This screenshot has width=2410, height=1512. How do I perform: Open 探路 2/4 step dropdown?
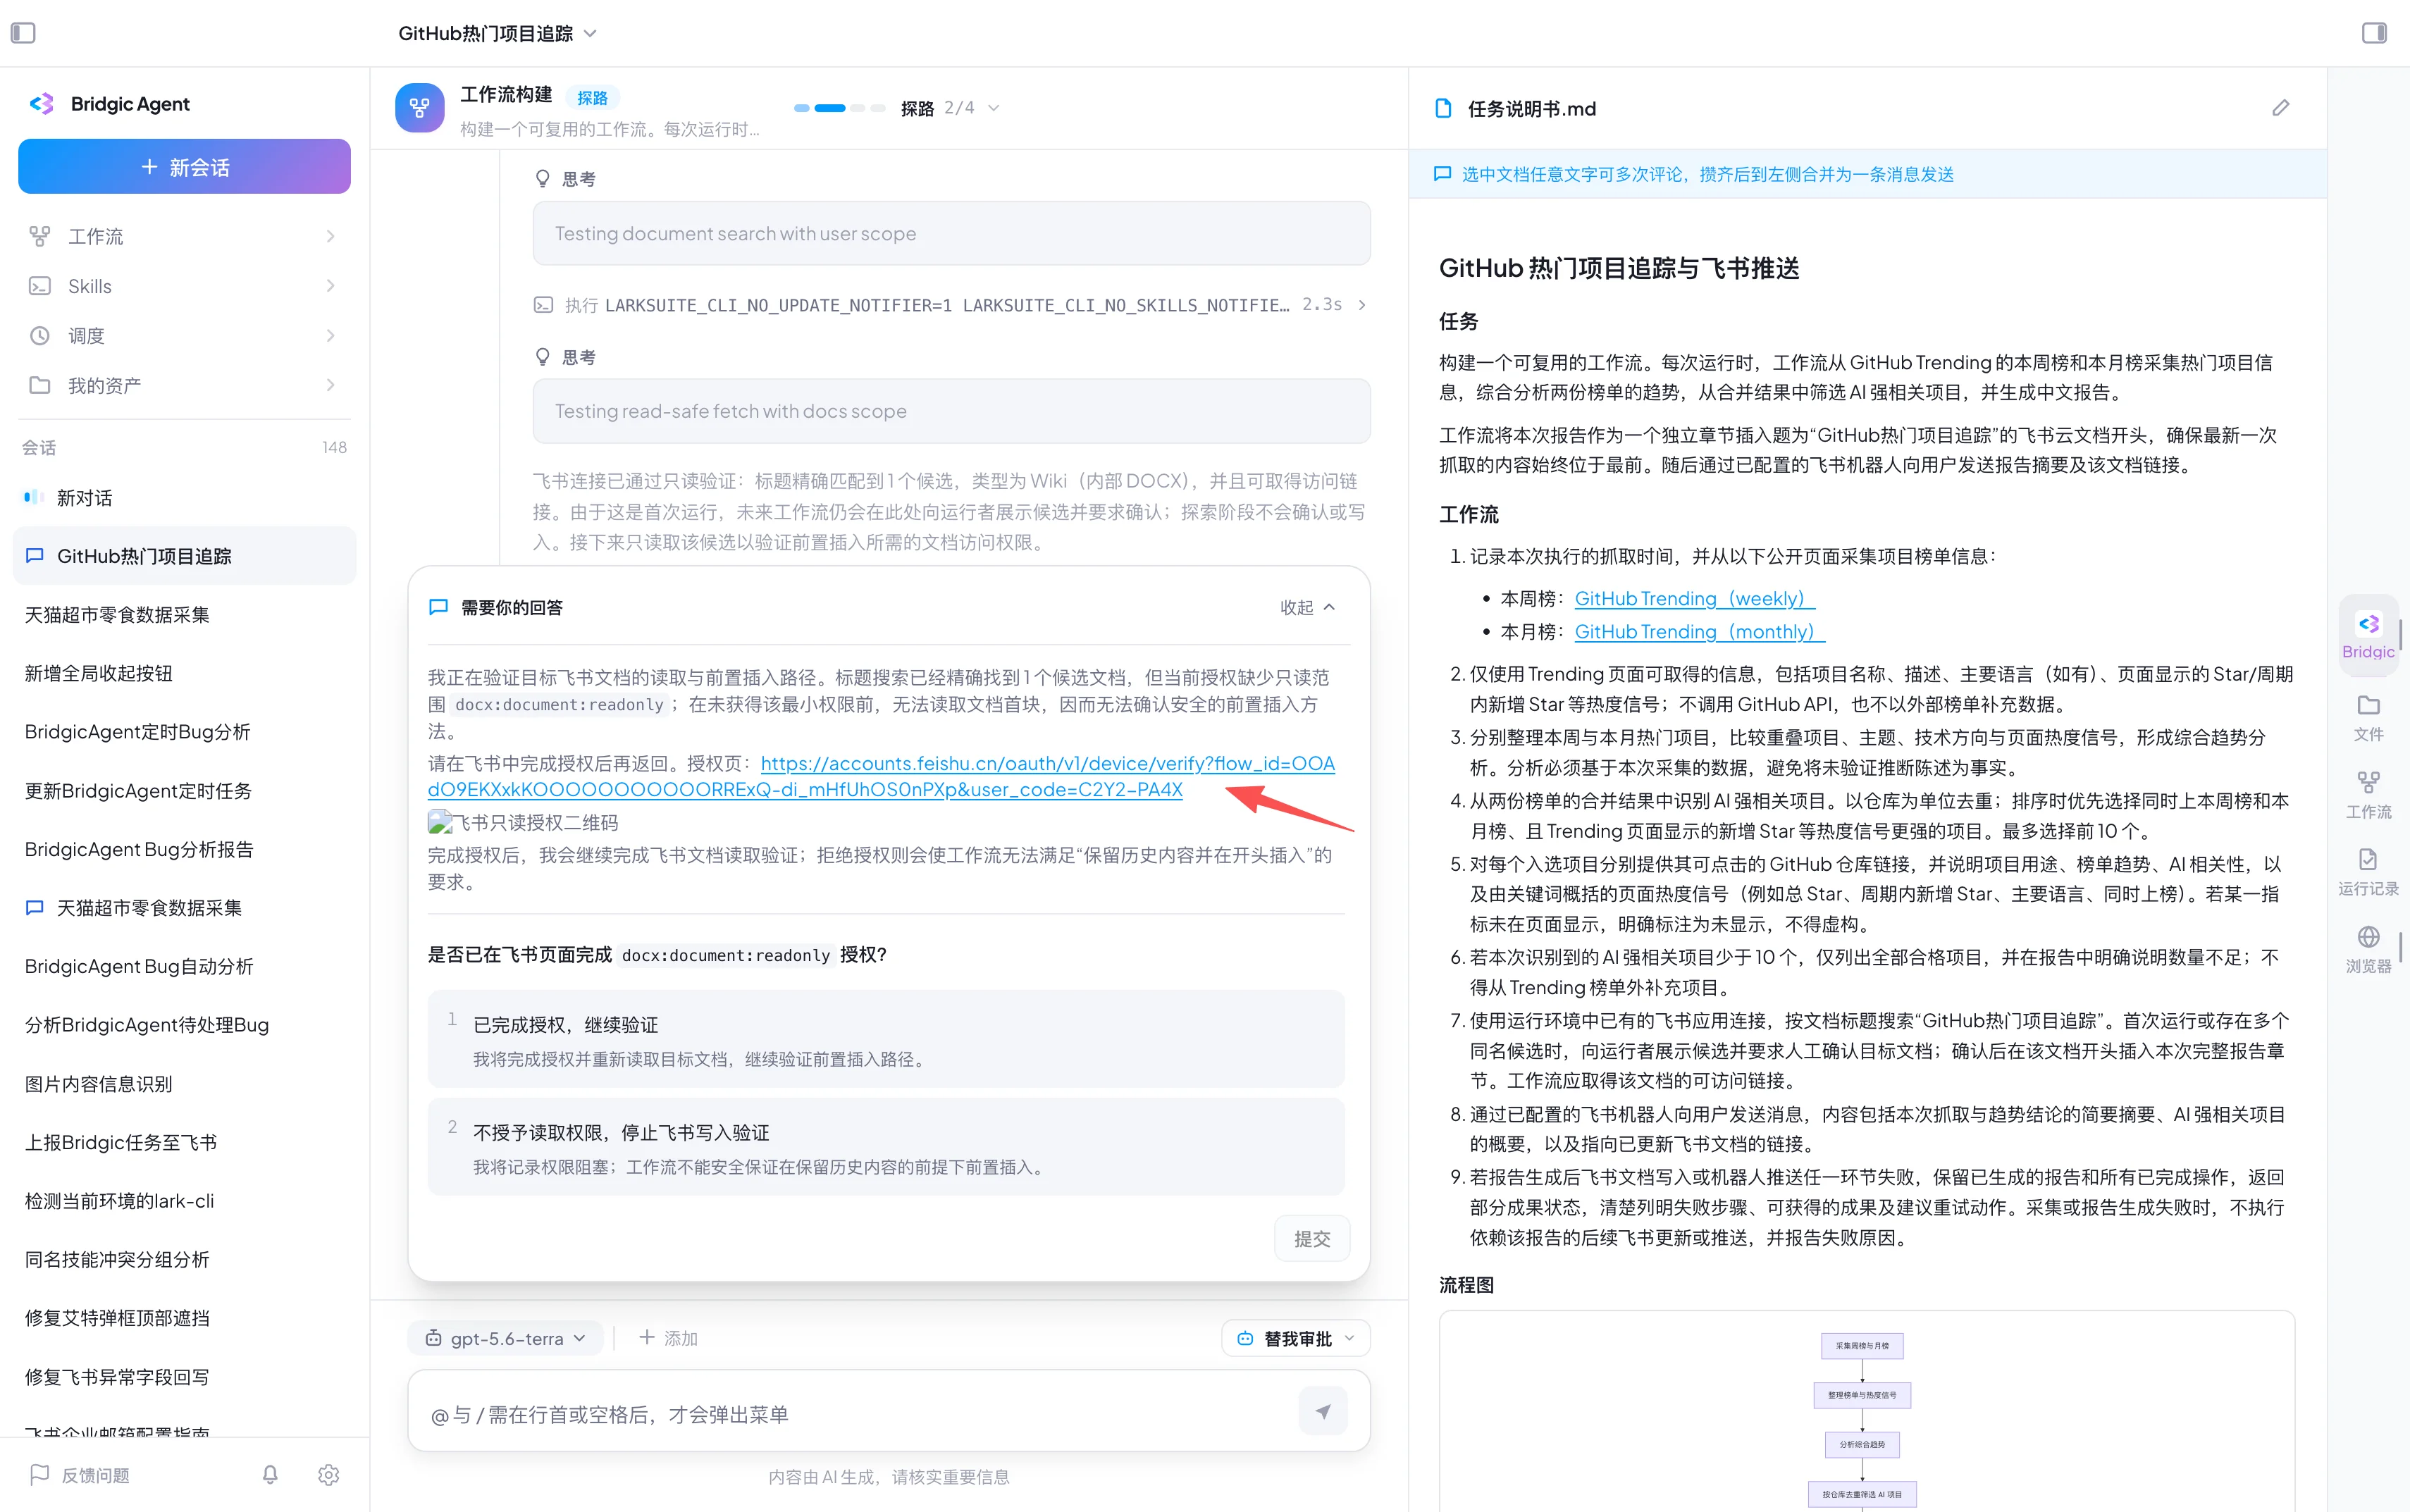(x=950, y=108)
